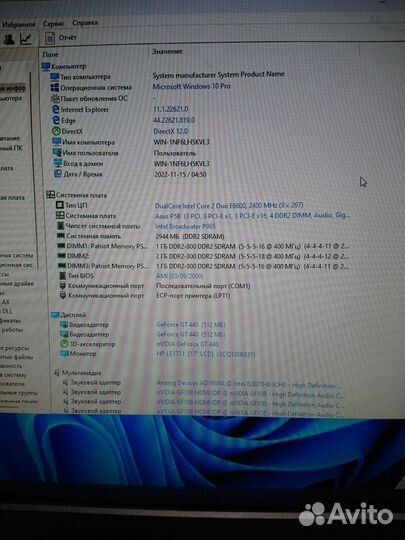Follow the Intel Broadwater P965 chipset link
This screenshot has width=405, height=540.
185,226
